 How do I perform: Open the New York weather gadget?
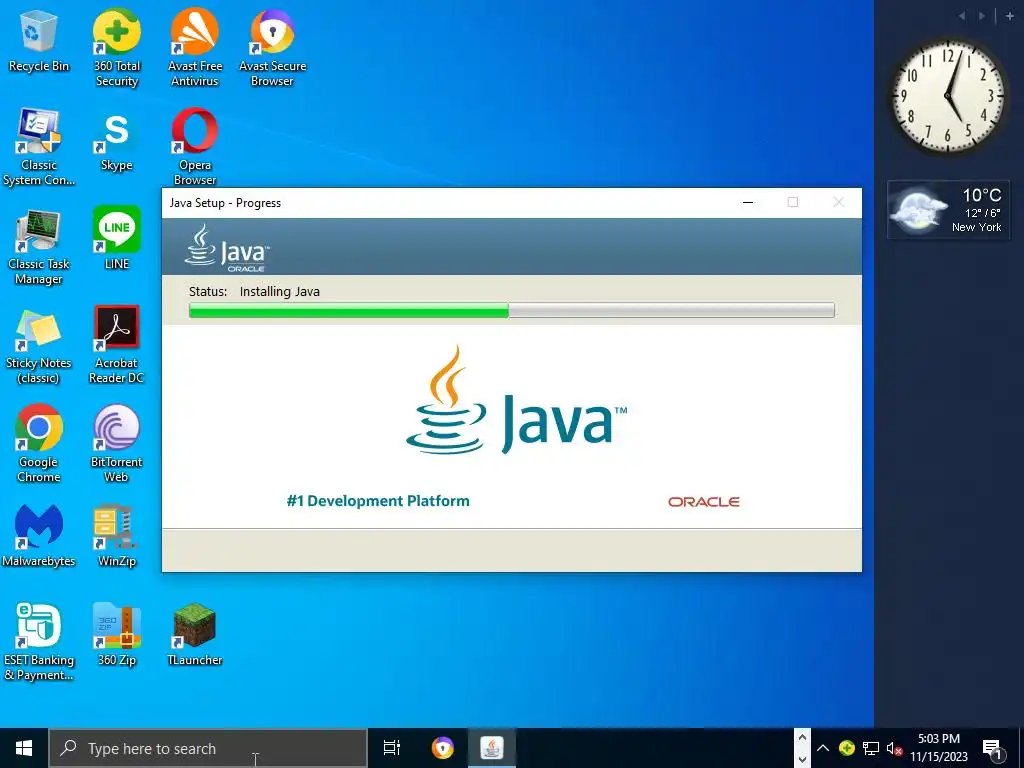point(948,210)
